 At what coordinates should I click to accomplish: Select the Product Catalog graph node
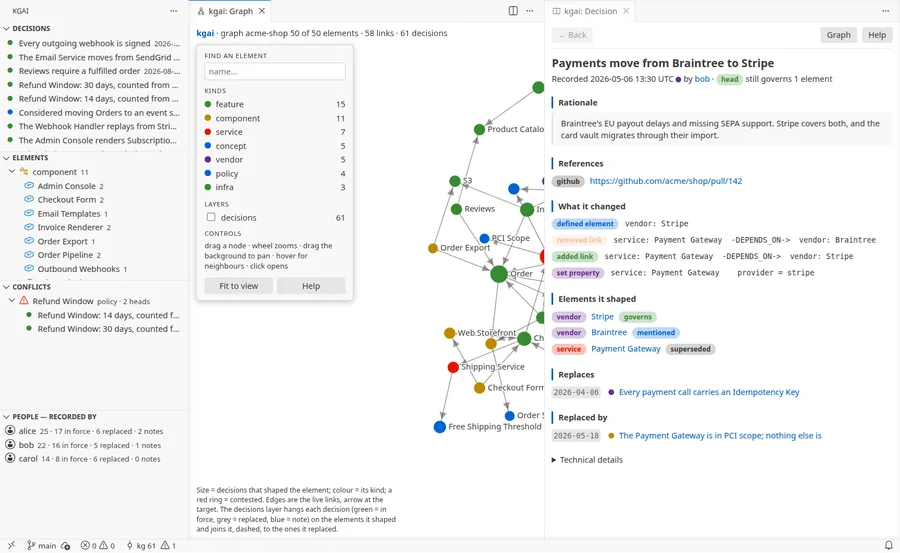tap(479, 130)
